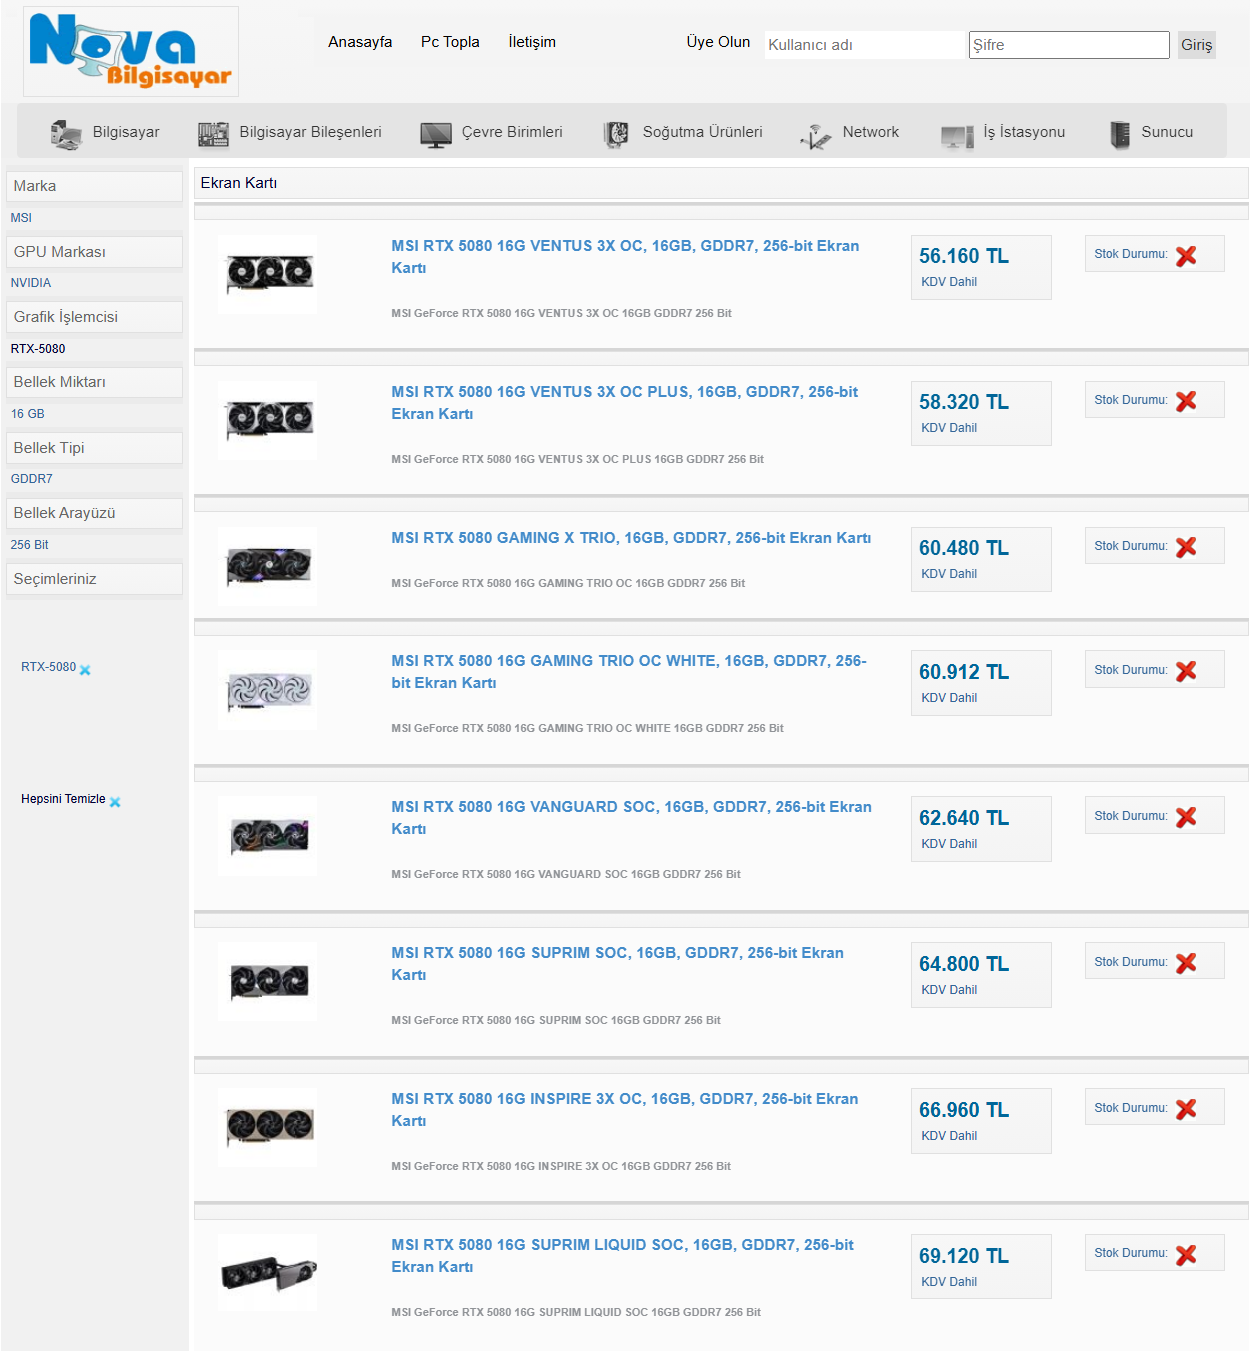Click stock status X icon for 64.800 TL card
1250x1351 pixels.
pos(1186,964)
